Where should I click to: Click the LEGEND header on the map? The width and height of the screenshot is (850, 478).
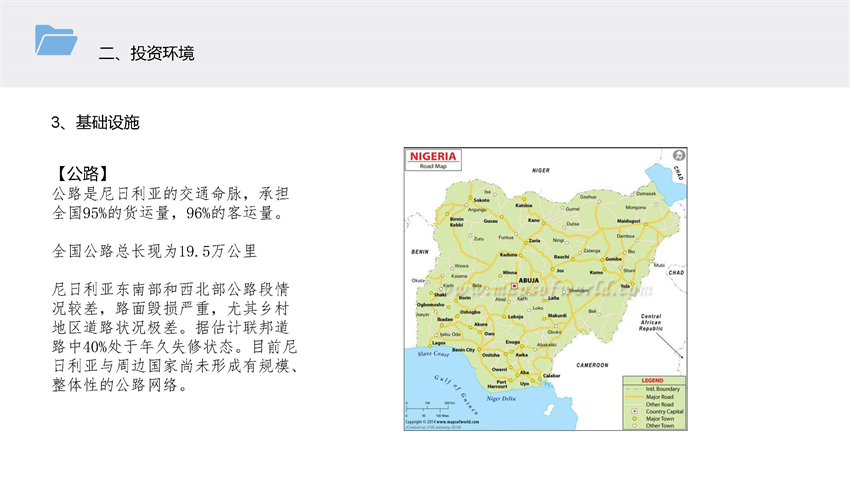[x=652, y=381]
